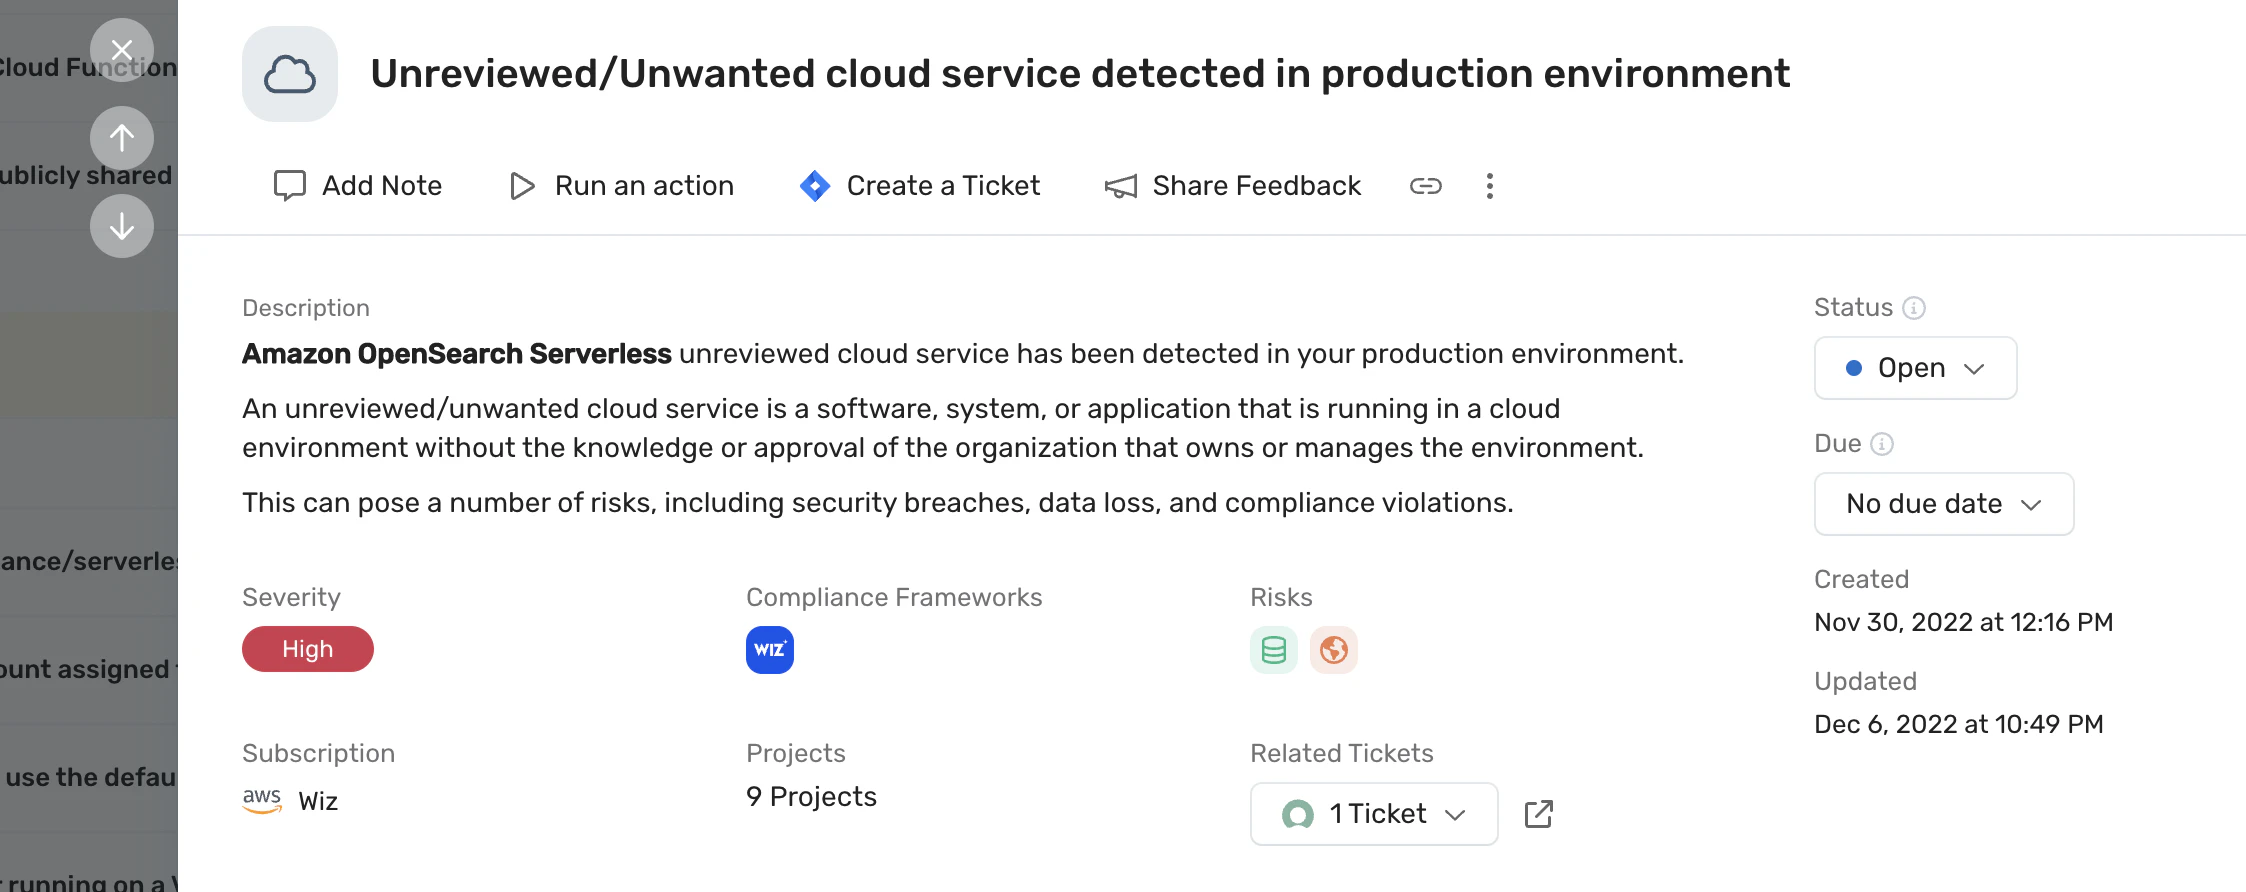Go to next issue with down arrow
The height and width of the screenshot is (892, 2246).
[x=122, y=226]
